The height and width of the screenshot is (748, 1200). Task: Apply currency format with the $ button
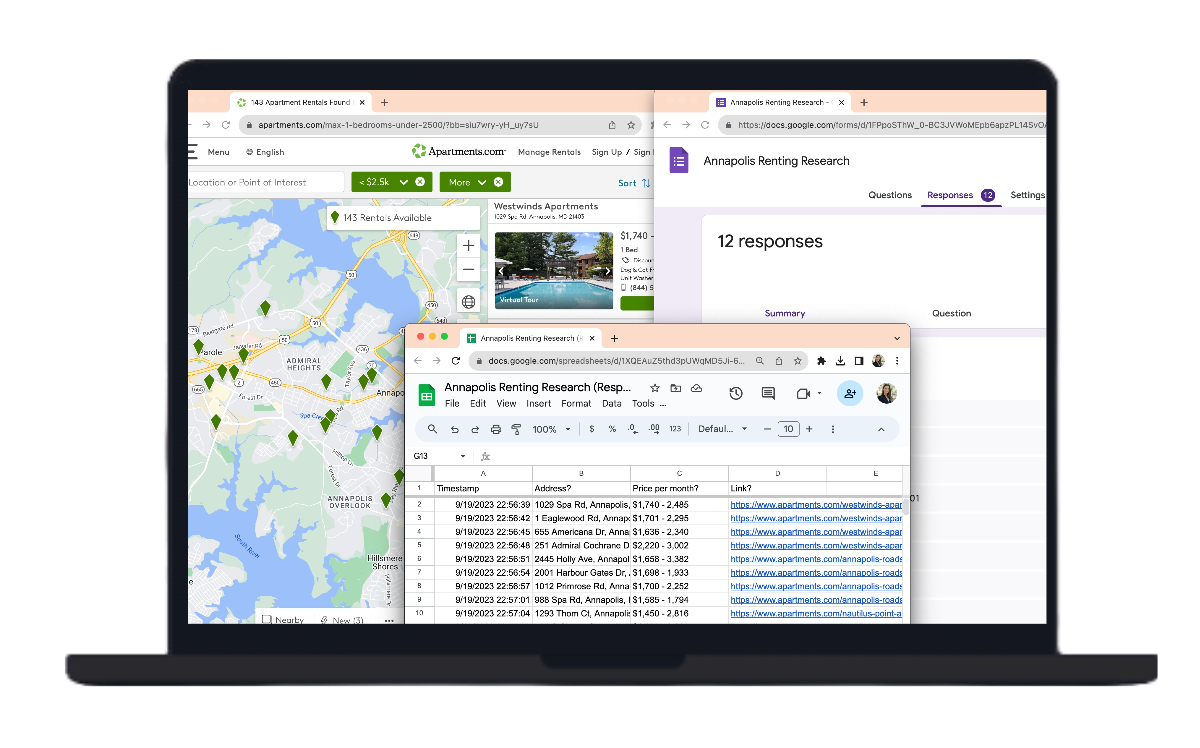click(592, 429)
